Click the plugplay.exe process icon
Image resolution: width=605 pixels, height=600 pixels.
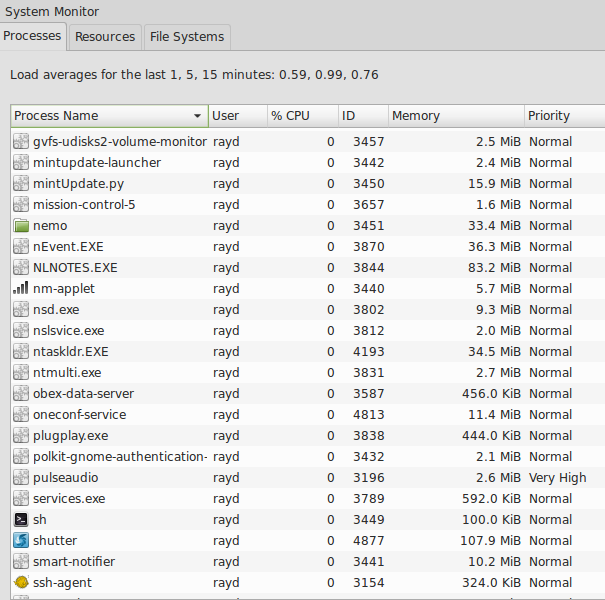pos(21,435)
